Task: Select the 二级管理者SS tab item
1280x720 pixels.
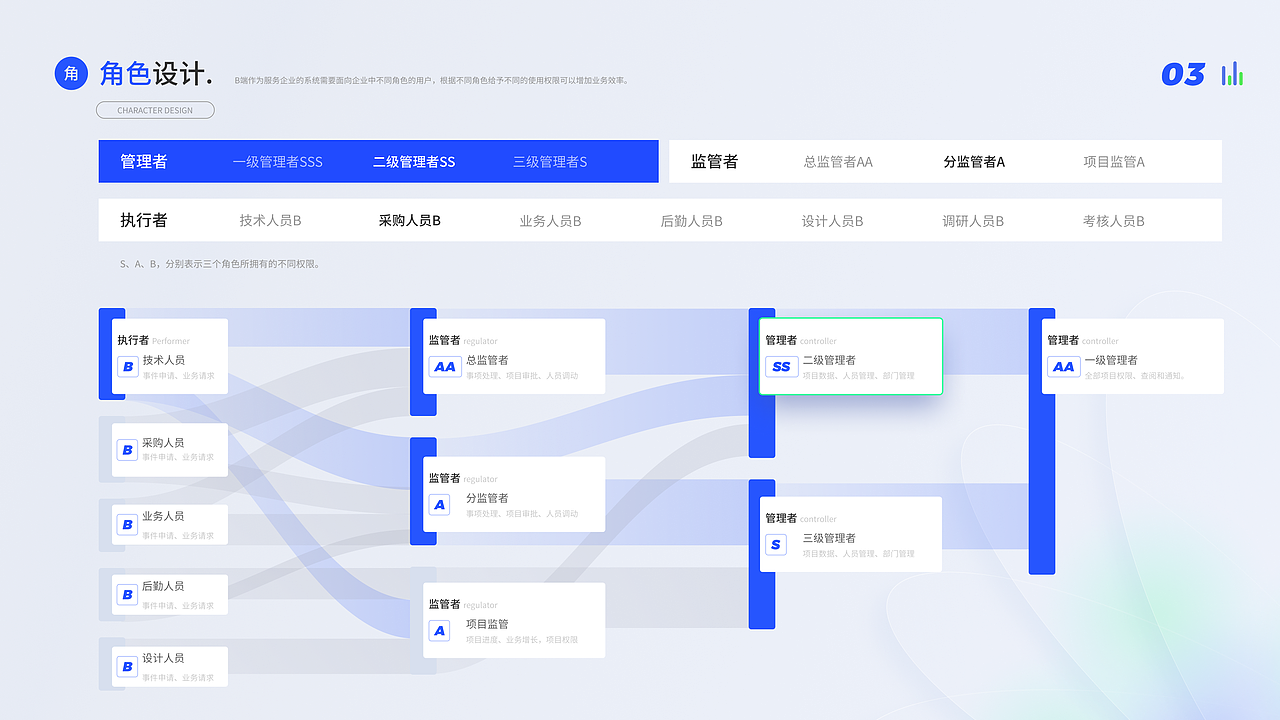Action: (413, 160)
